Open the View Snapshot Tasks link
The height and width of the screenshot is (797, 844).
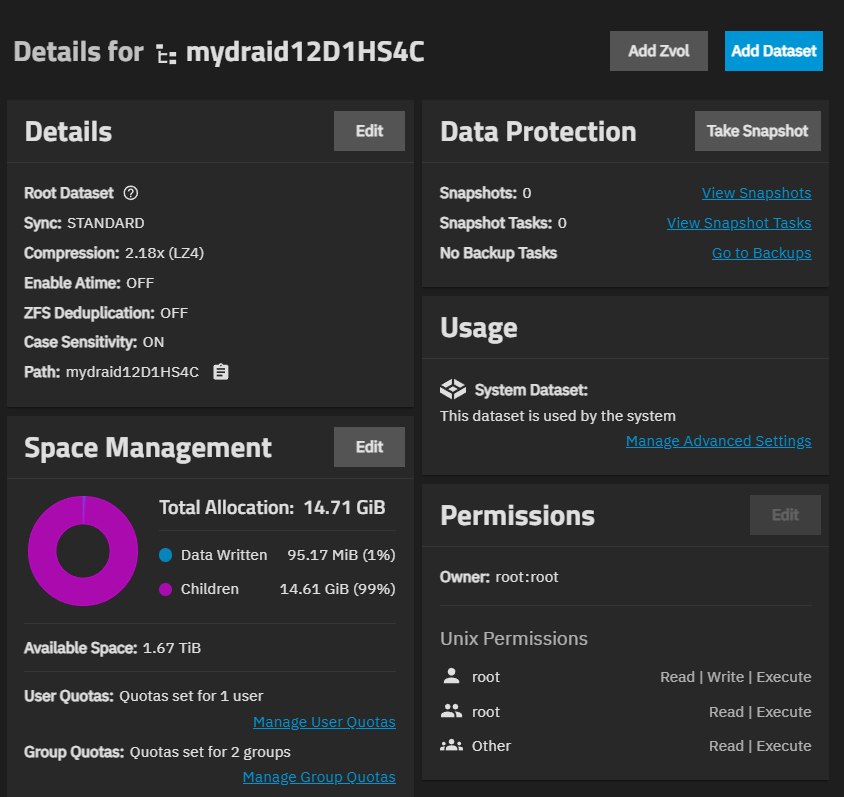(739, 223)
